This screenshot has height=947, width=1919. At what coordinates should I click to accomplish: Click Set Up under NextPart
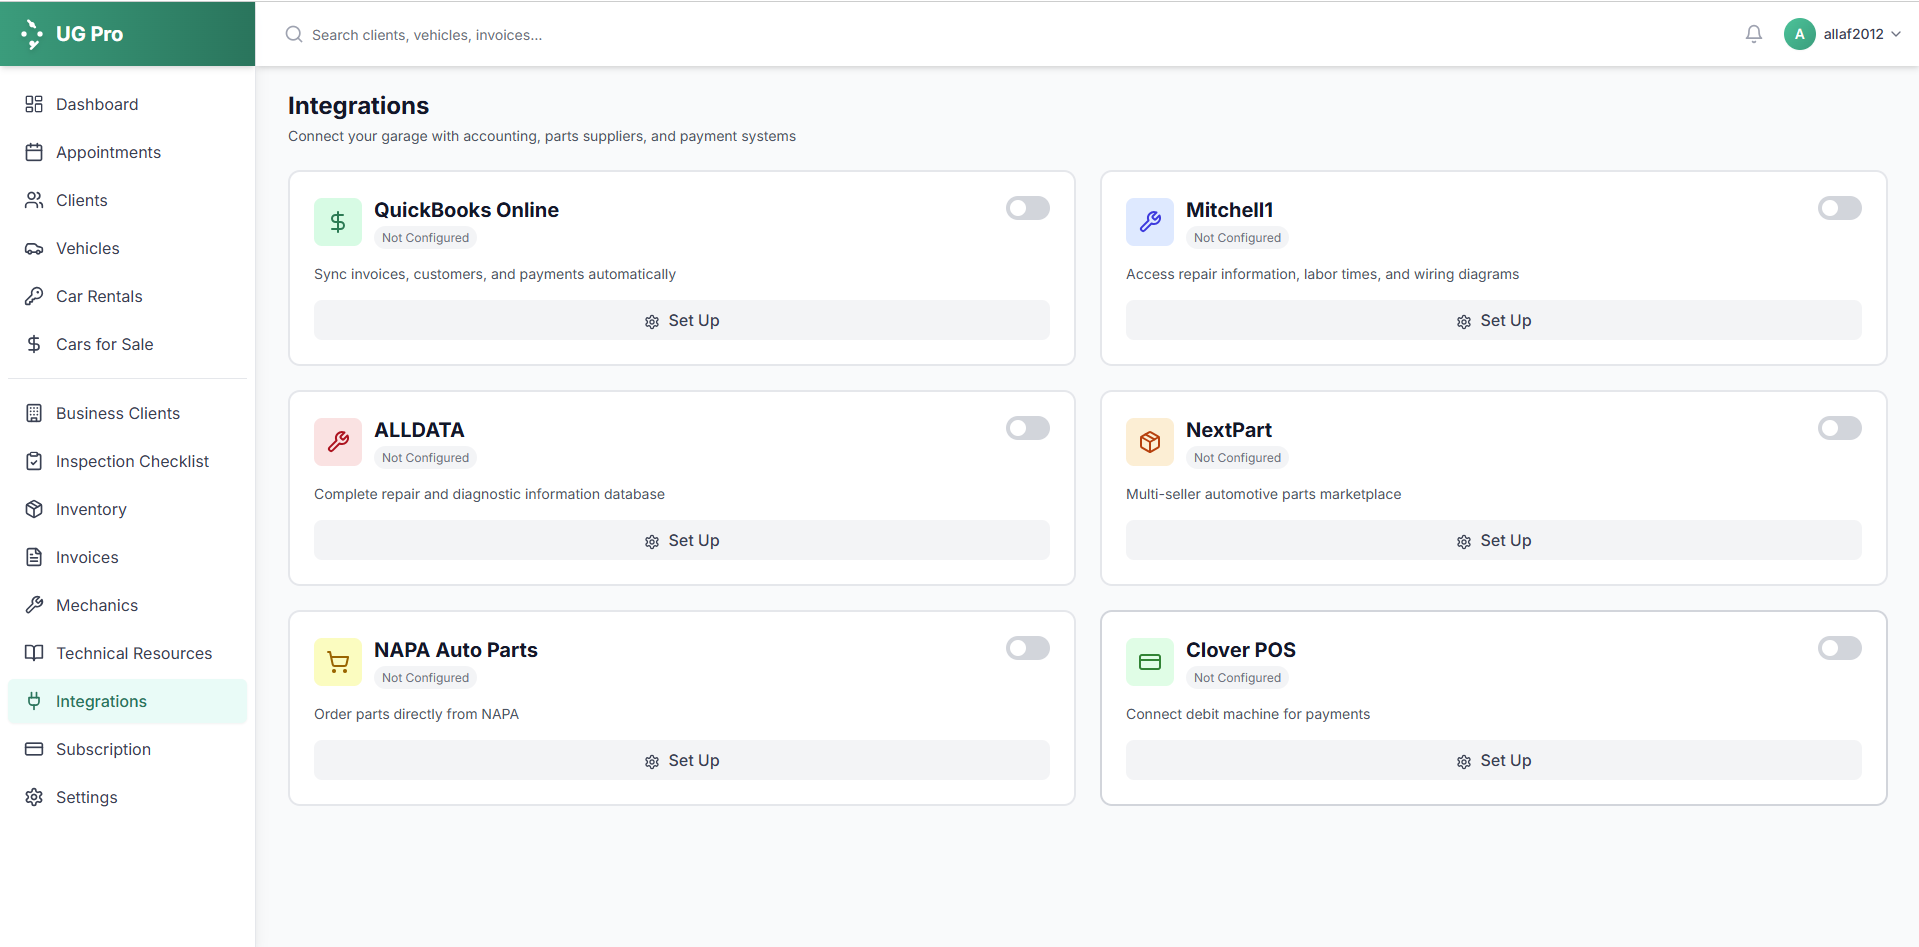tap(1493, 540)
